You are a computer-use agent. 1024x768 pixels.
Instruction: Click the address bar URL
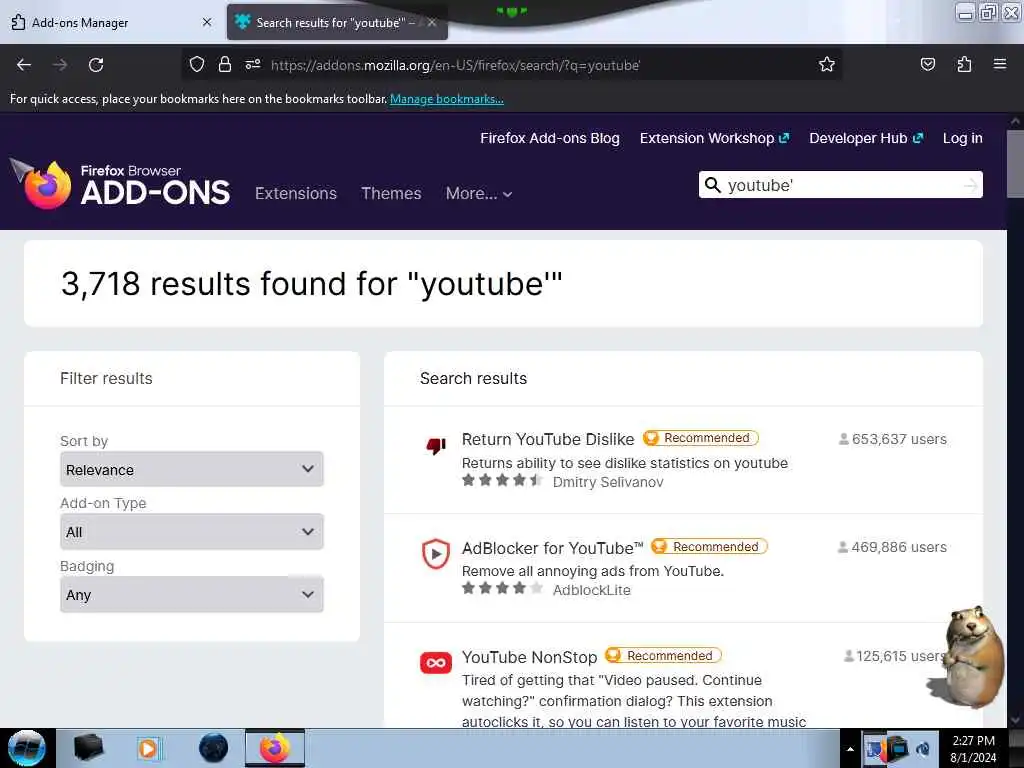[x=455, y=65]
